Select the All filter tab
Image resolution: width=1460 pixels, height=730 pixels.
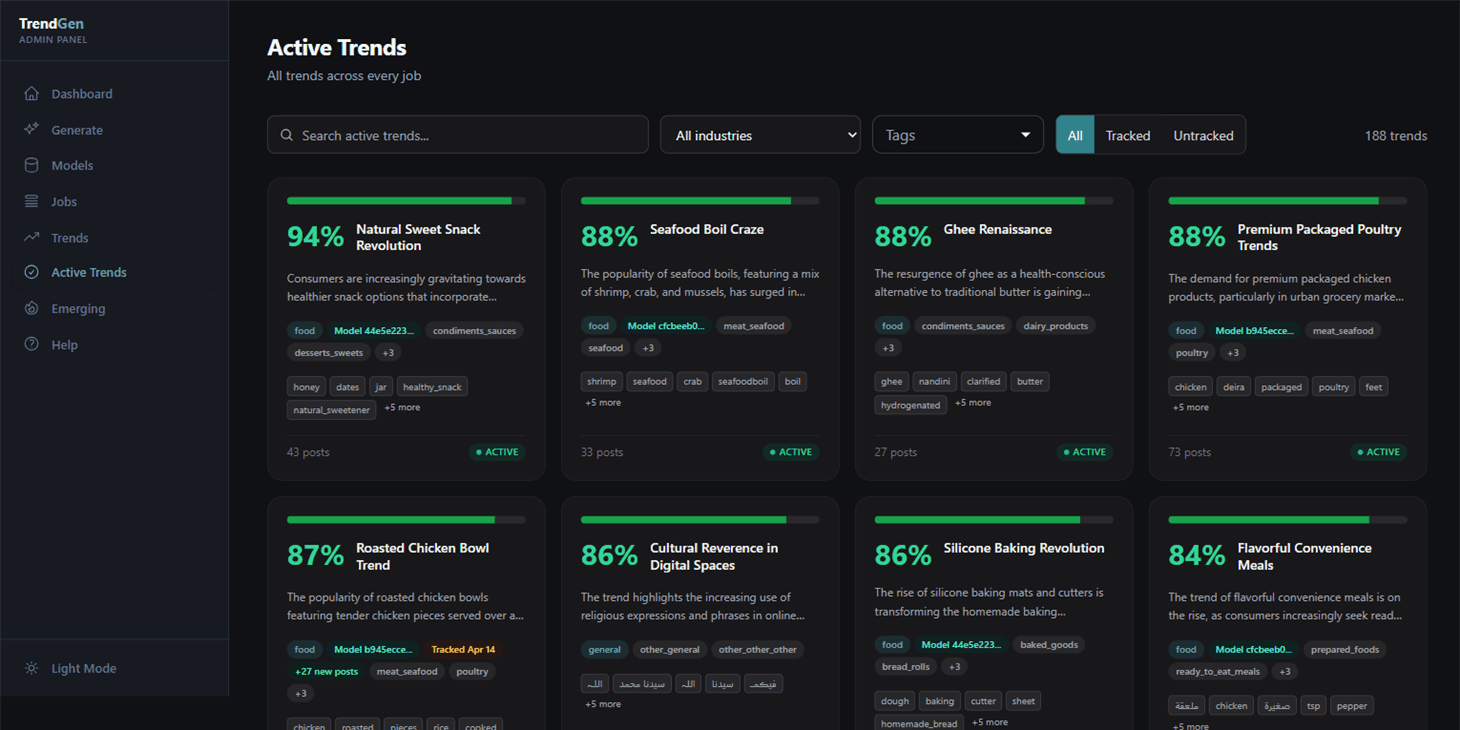point(1075,135)
